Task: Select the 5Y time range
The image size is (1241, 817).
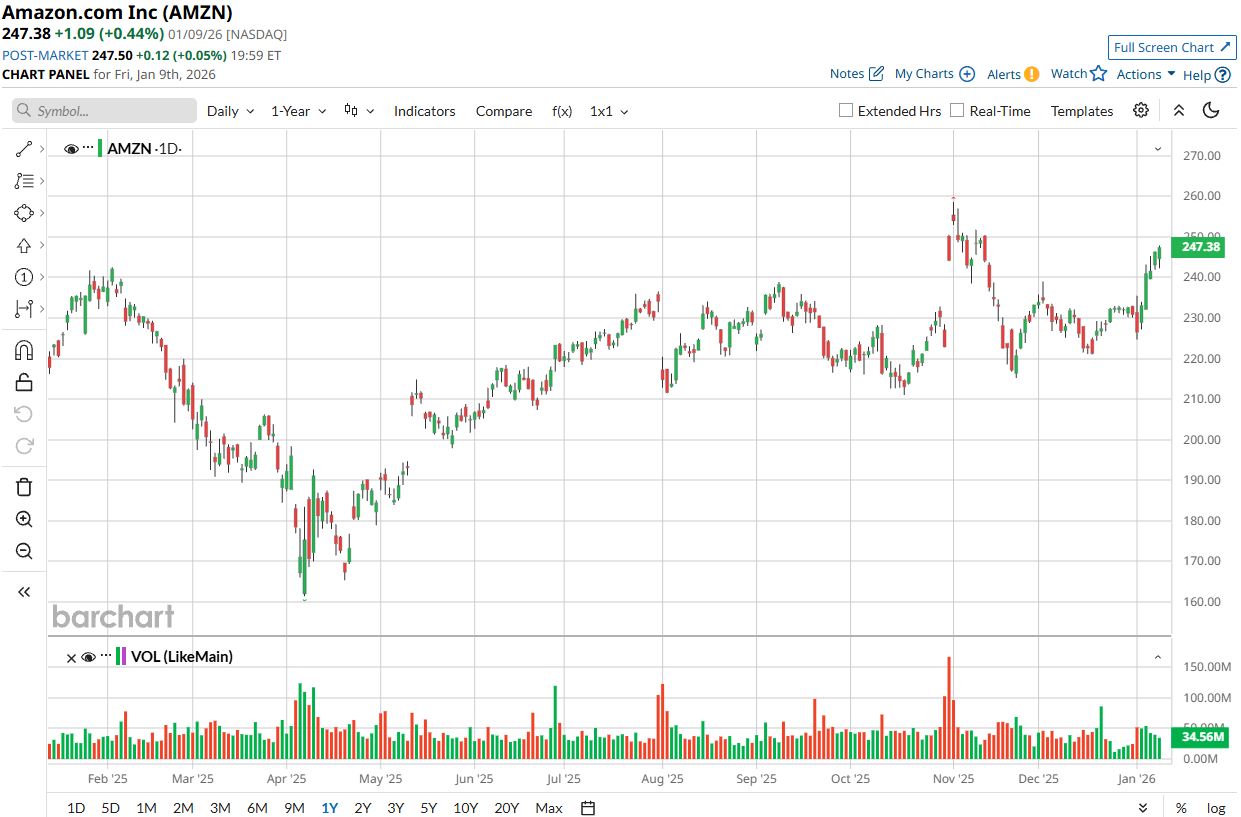Action: [428, 808]
